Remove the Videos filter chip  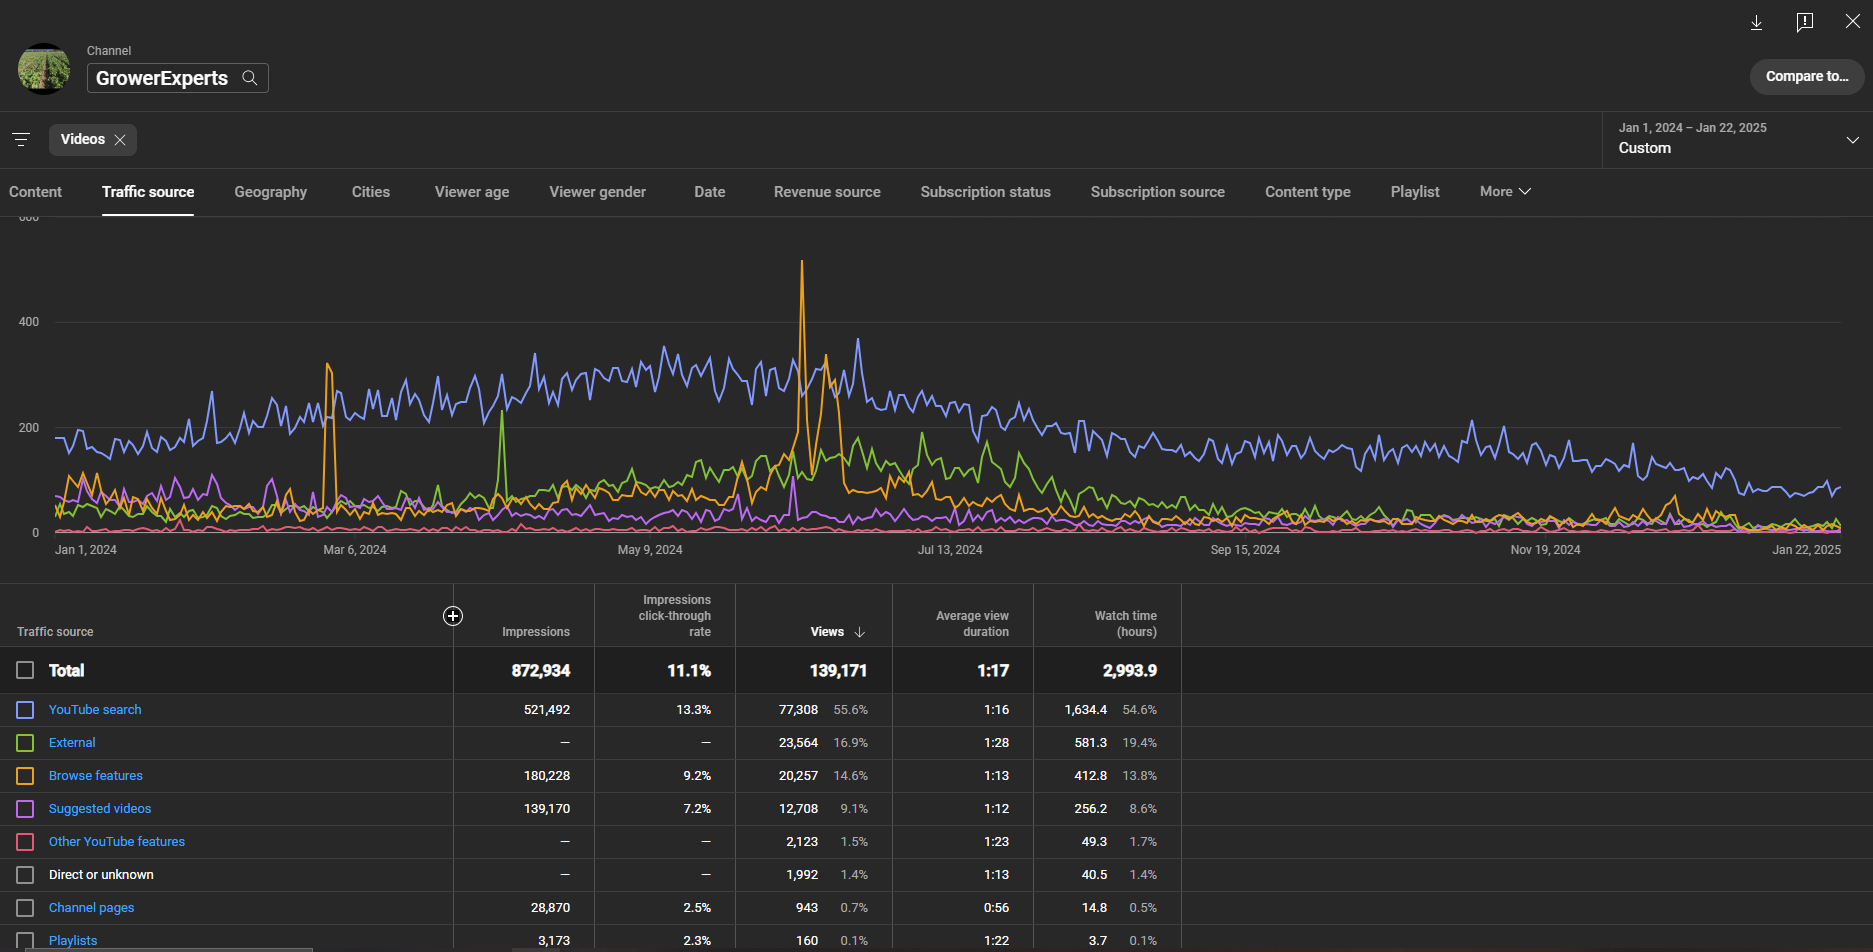[120, 140]
